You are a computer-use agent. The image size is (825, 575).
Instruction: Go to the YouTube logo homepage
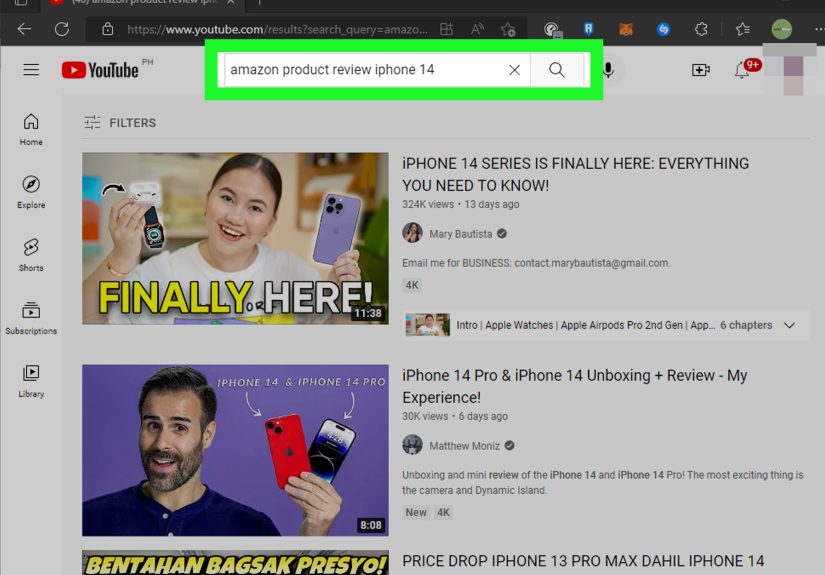100,69
